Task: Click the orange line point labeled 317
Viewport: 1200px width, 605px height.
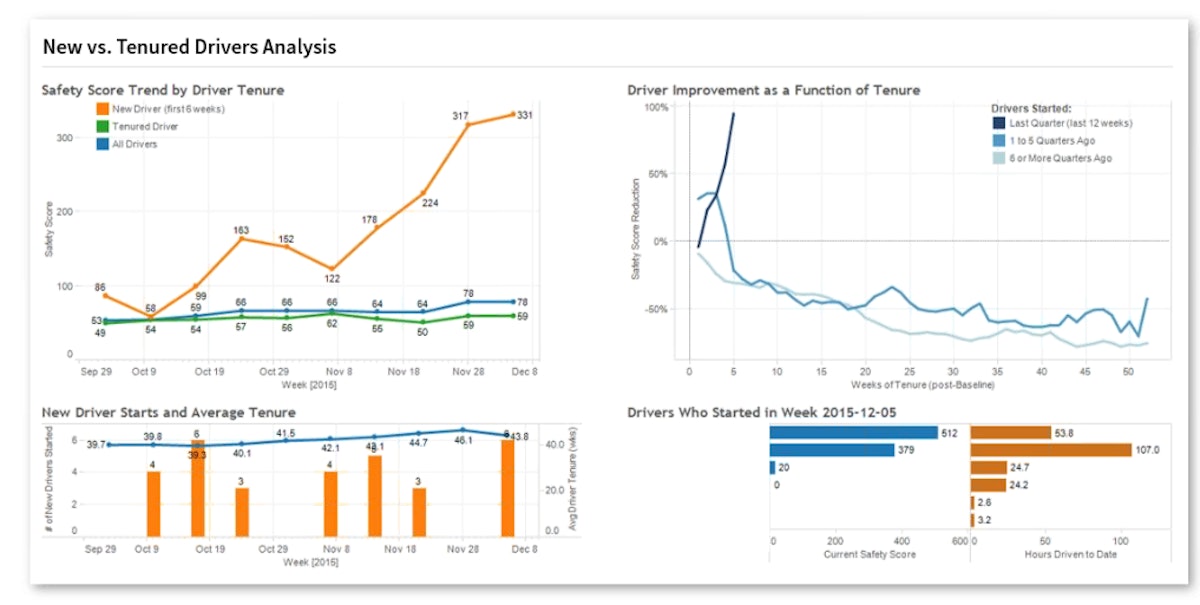Action: (x=467, y=125)
